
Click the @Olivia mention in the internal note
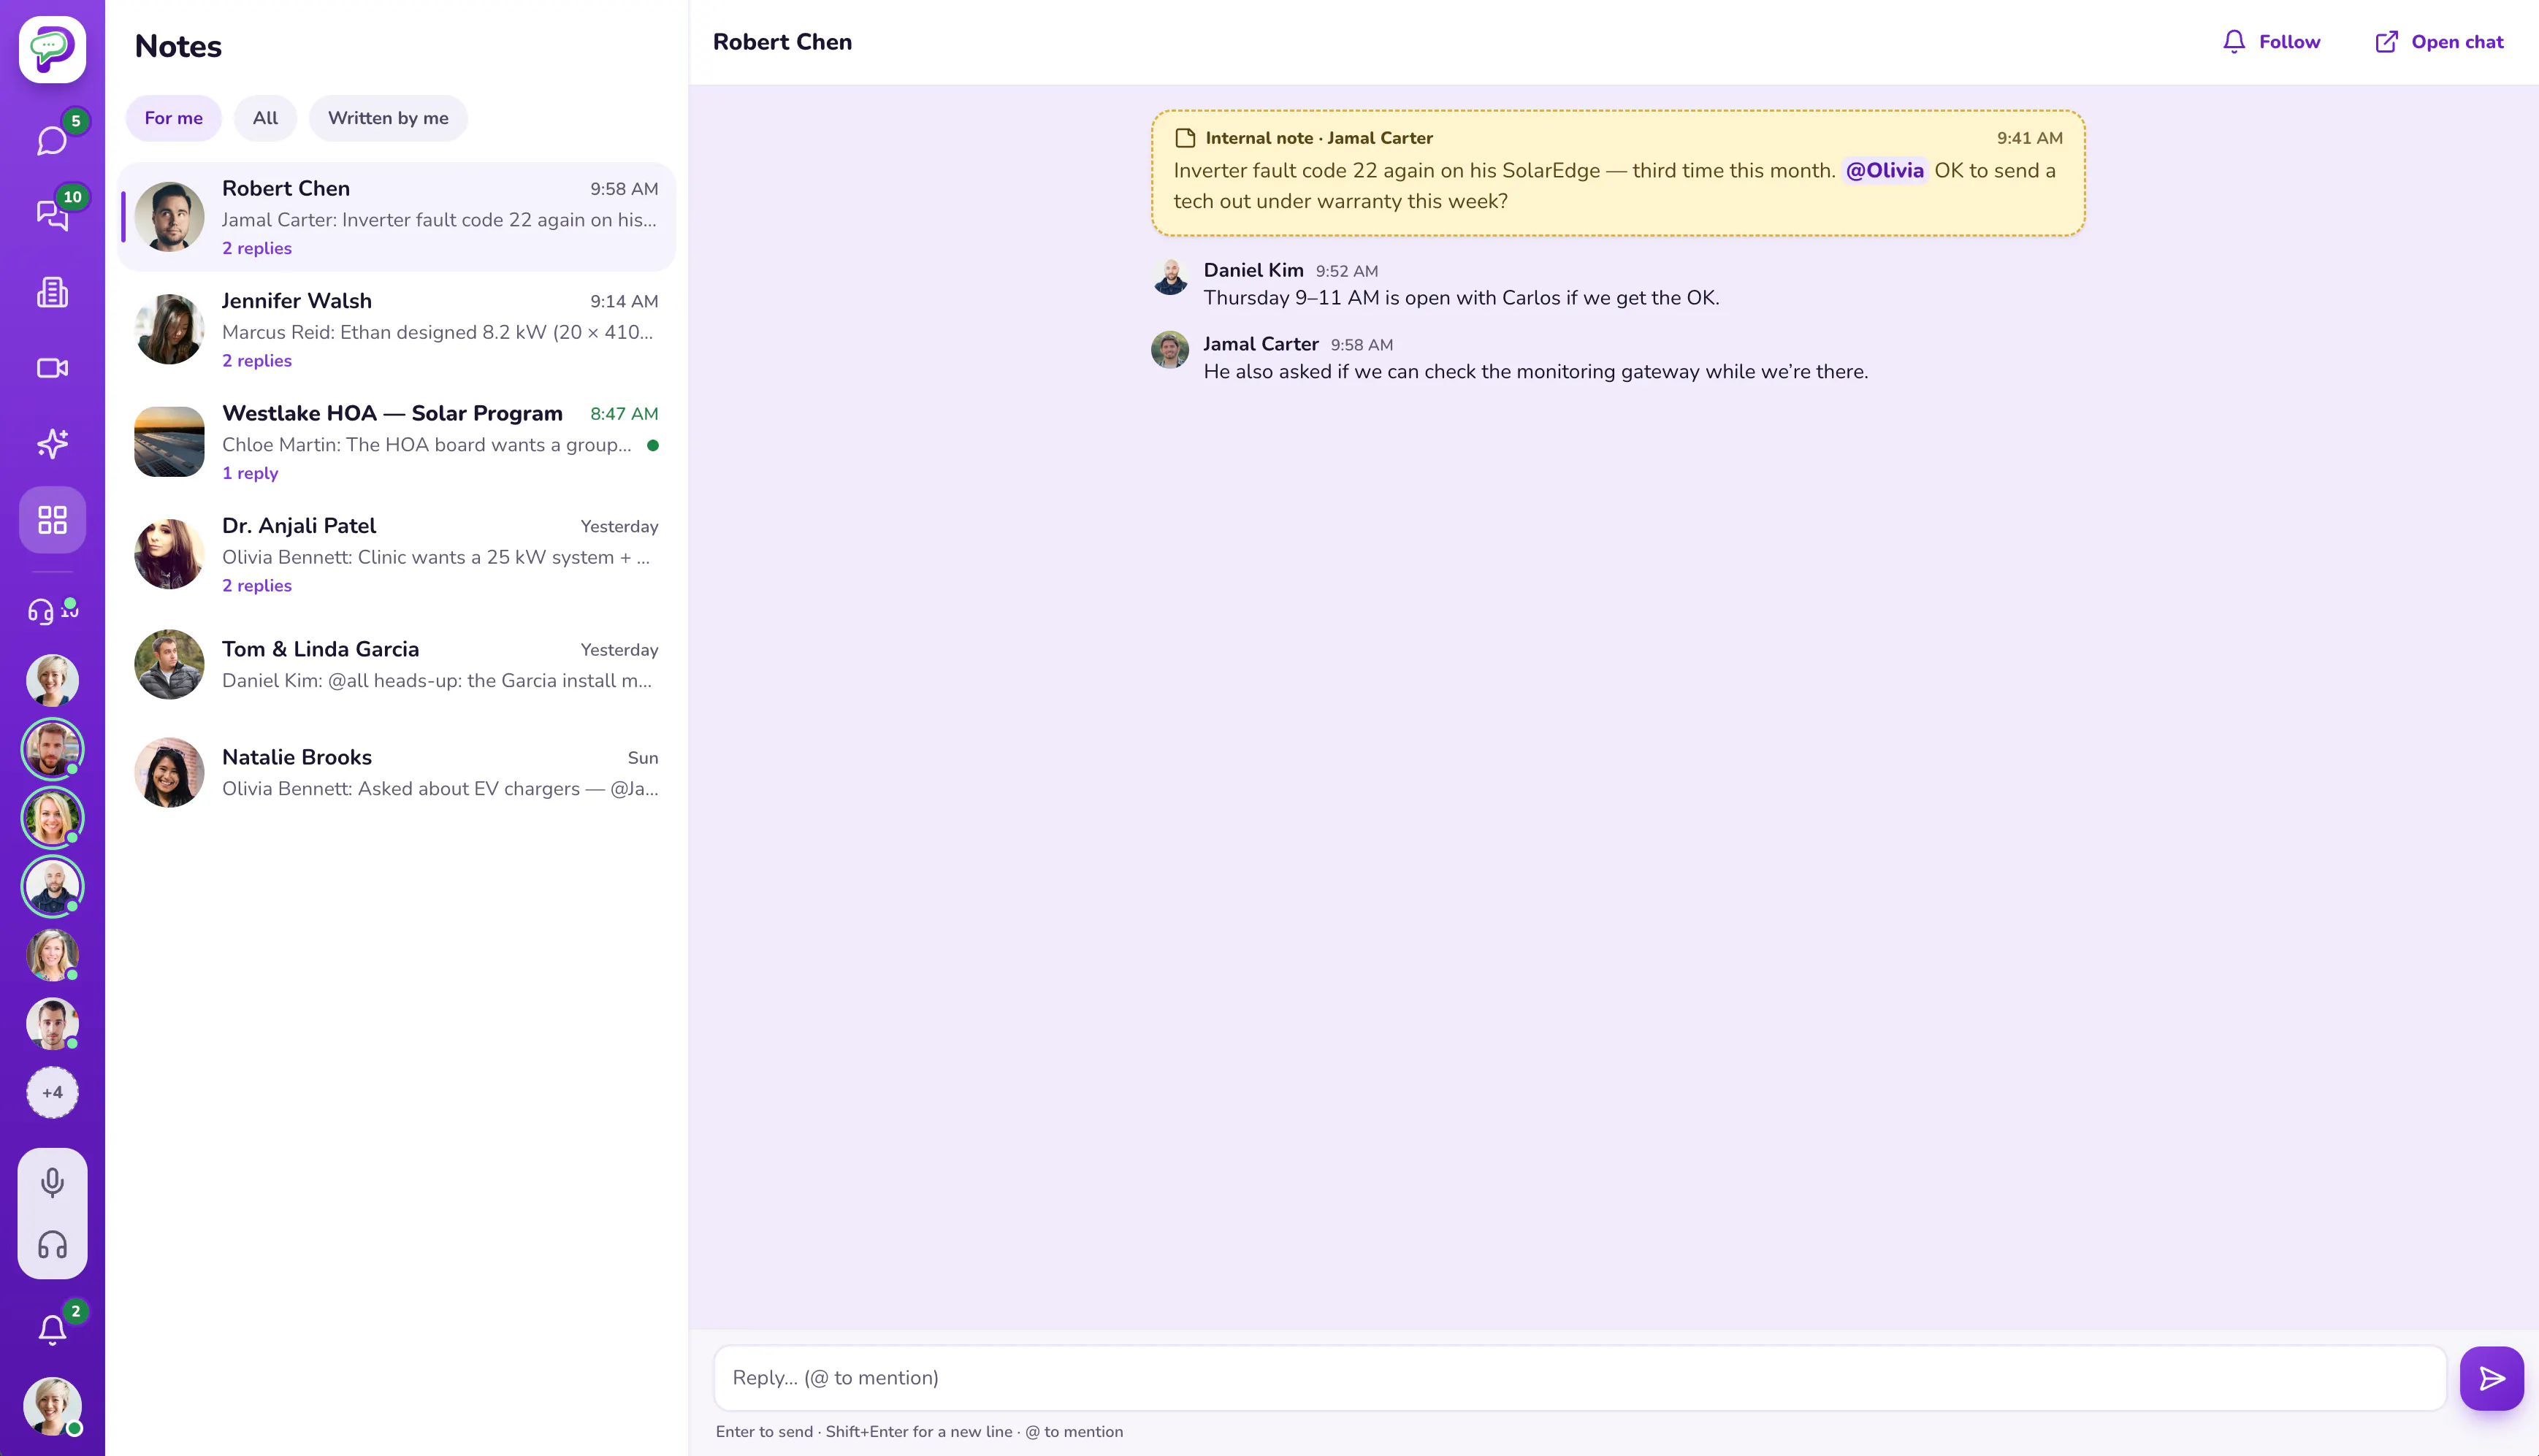1884,170
